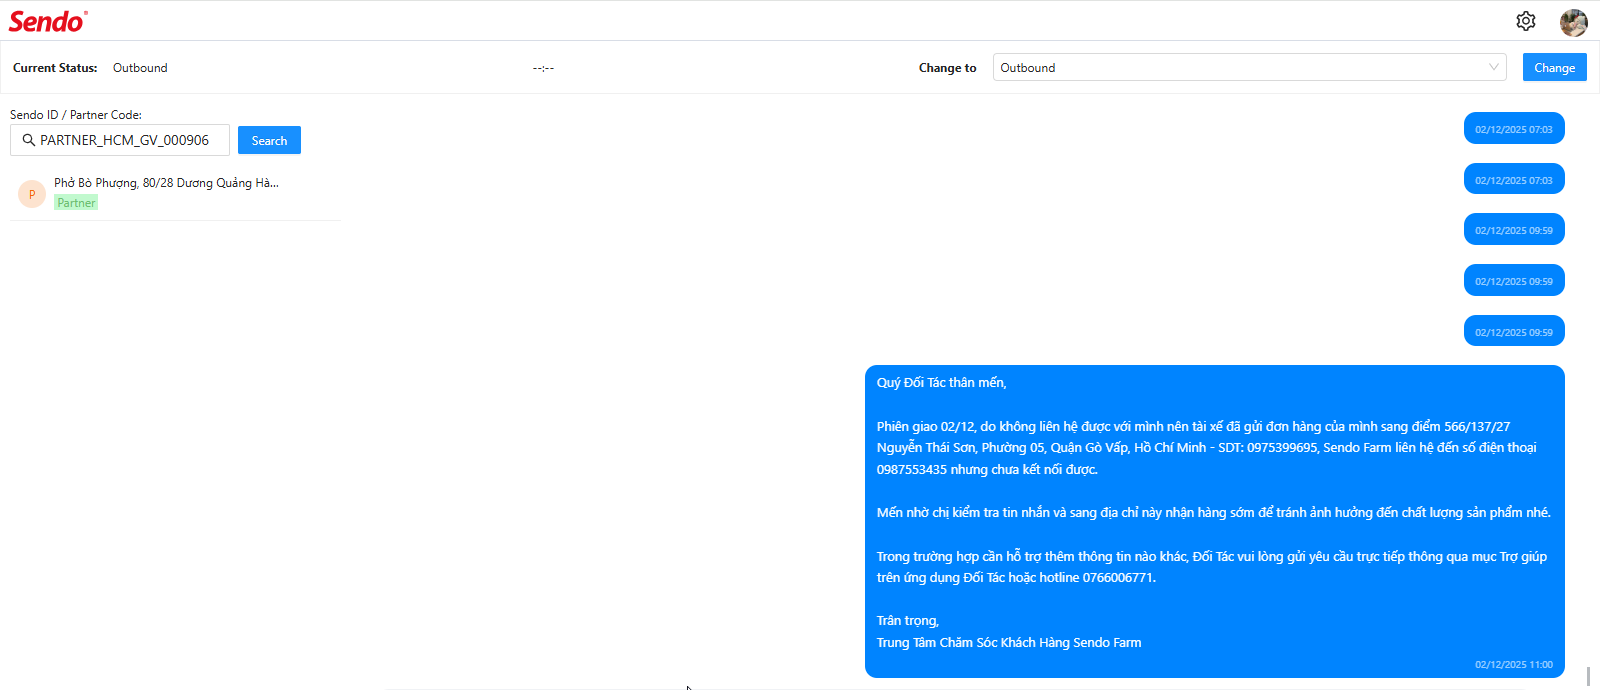Click the magnifier icon in search field
1600x690 pixels.
click(29, 140)
